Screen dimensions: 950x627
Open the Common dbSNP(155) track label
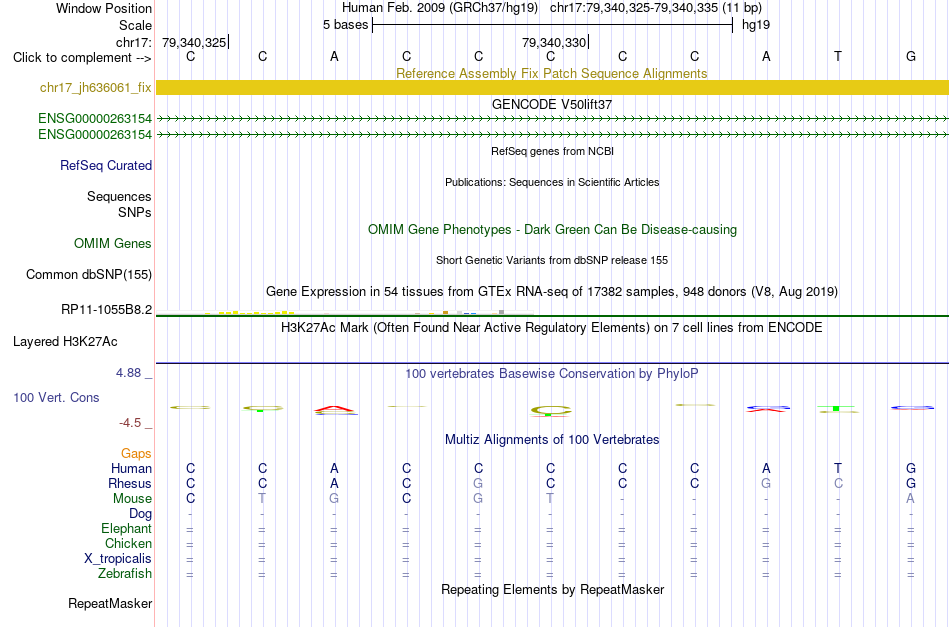(89, 274)
